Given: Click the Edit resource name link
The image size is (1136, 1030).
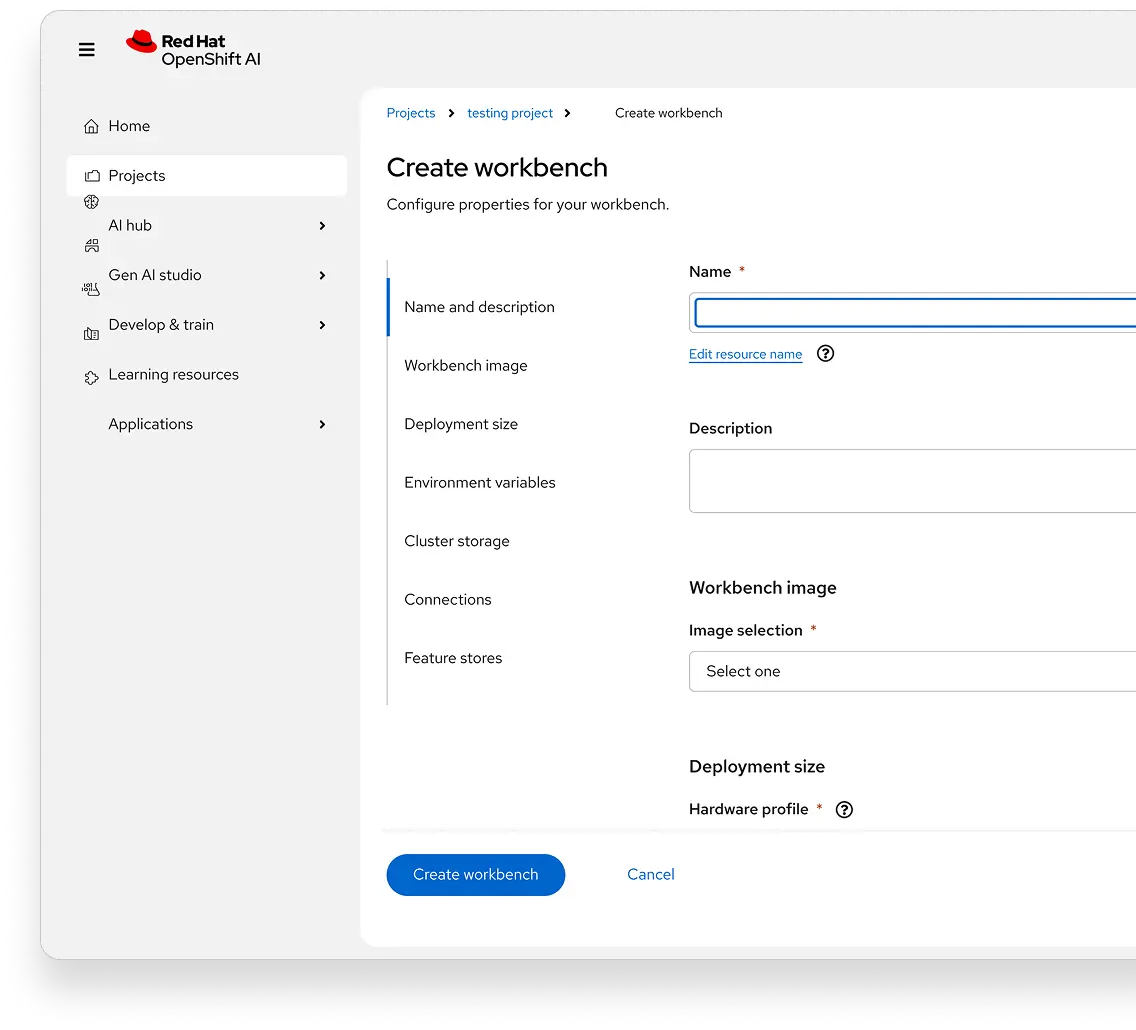Looking at the screenshot, I should 745,354.
